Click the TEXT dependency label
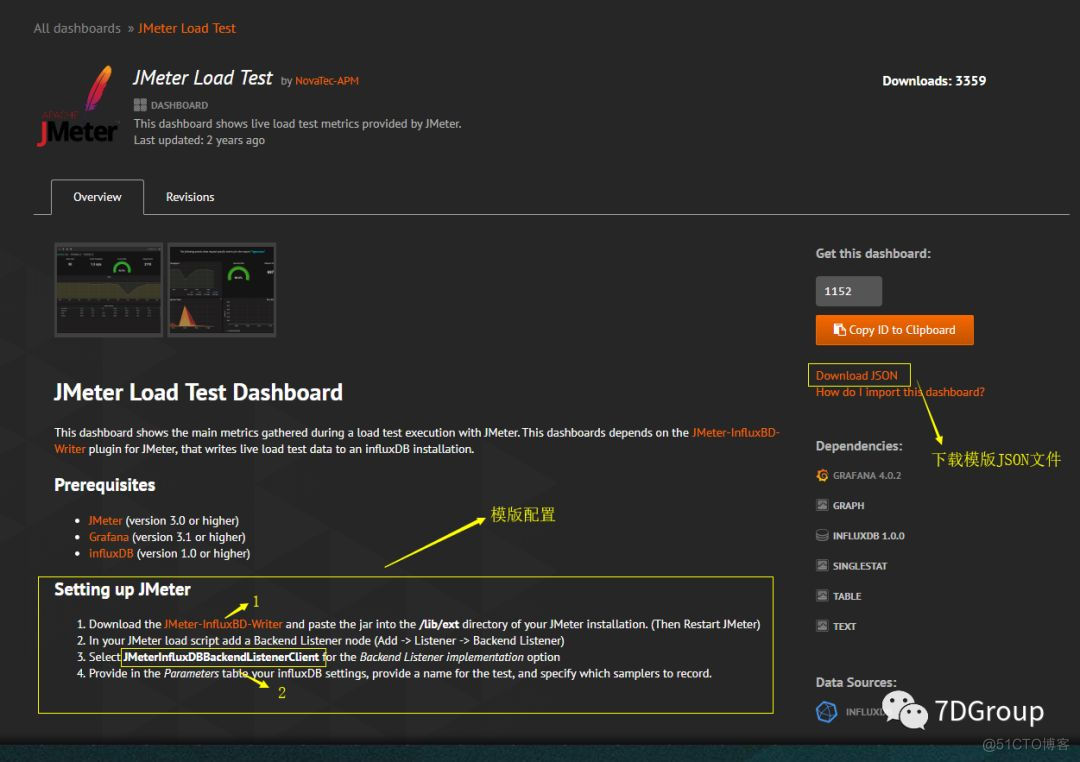Screen dimensions: 1080x762 point(844,626)
